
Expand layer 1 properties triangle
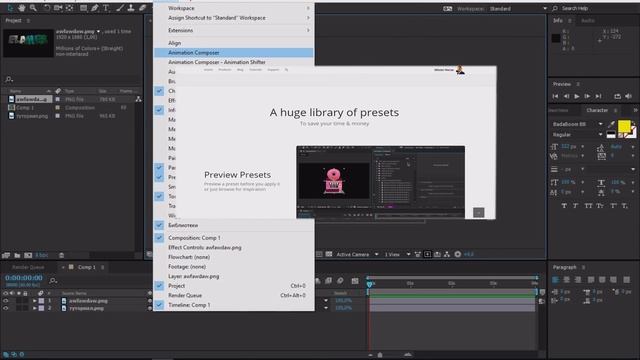[35, 301]
